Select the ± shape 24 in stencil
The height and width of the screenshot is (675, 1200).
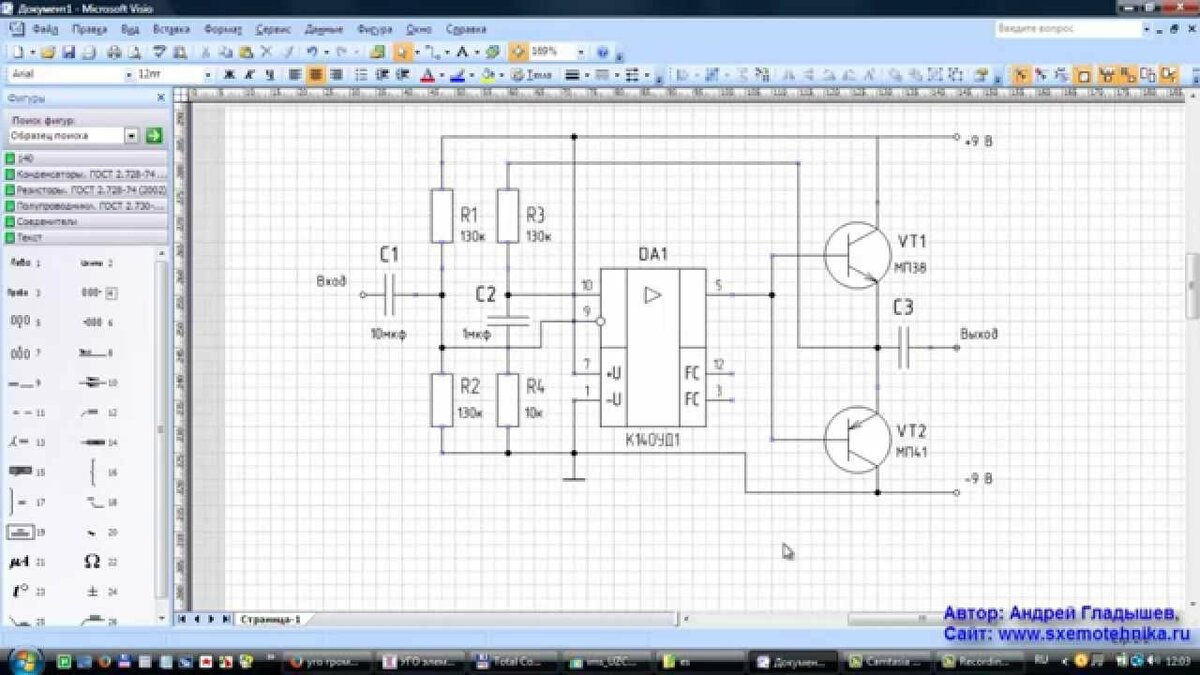click(x=93, y=591)
